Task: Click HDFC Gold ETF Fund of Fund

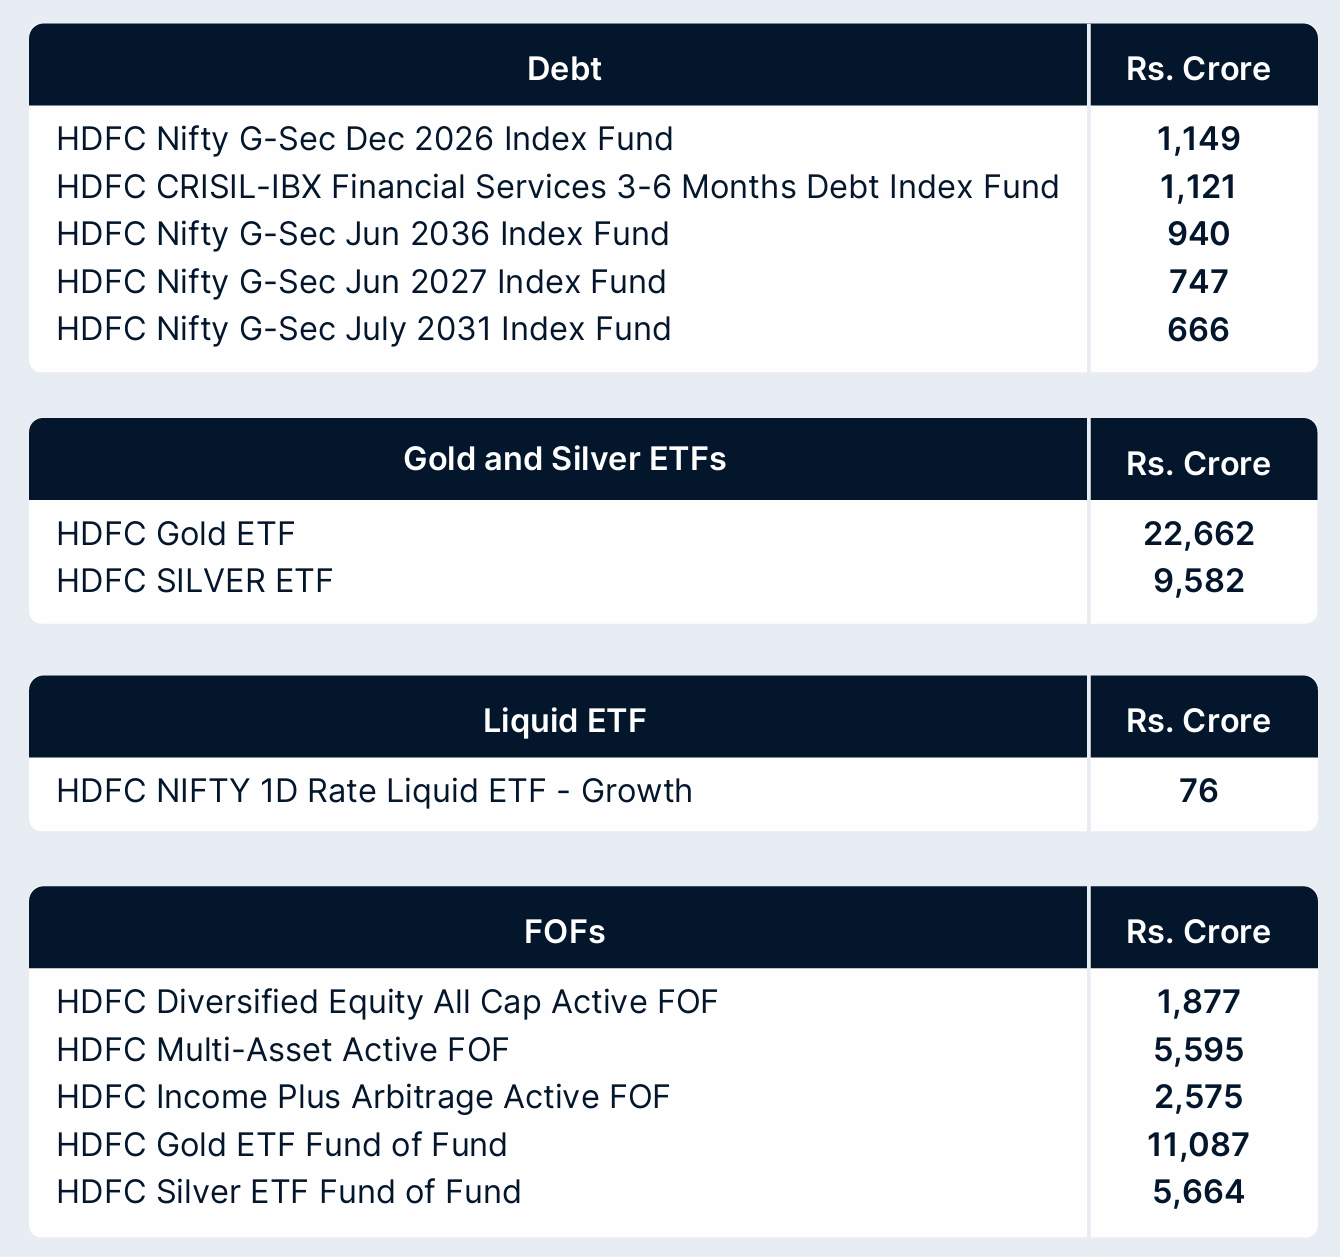Action: pos(282,1144)
